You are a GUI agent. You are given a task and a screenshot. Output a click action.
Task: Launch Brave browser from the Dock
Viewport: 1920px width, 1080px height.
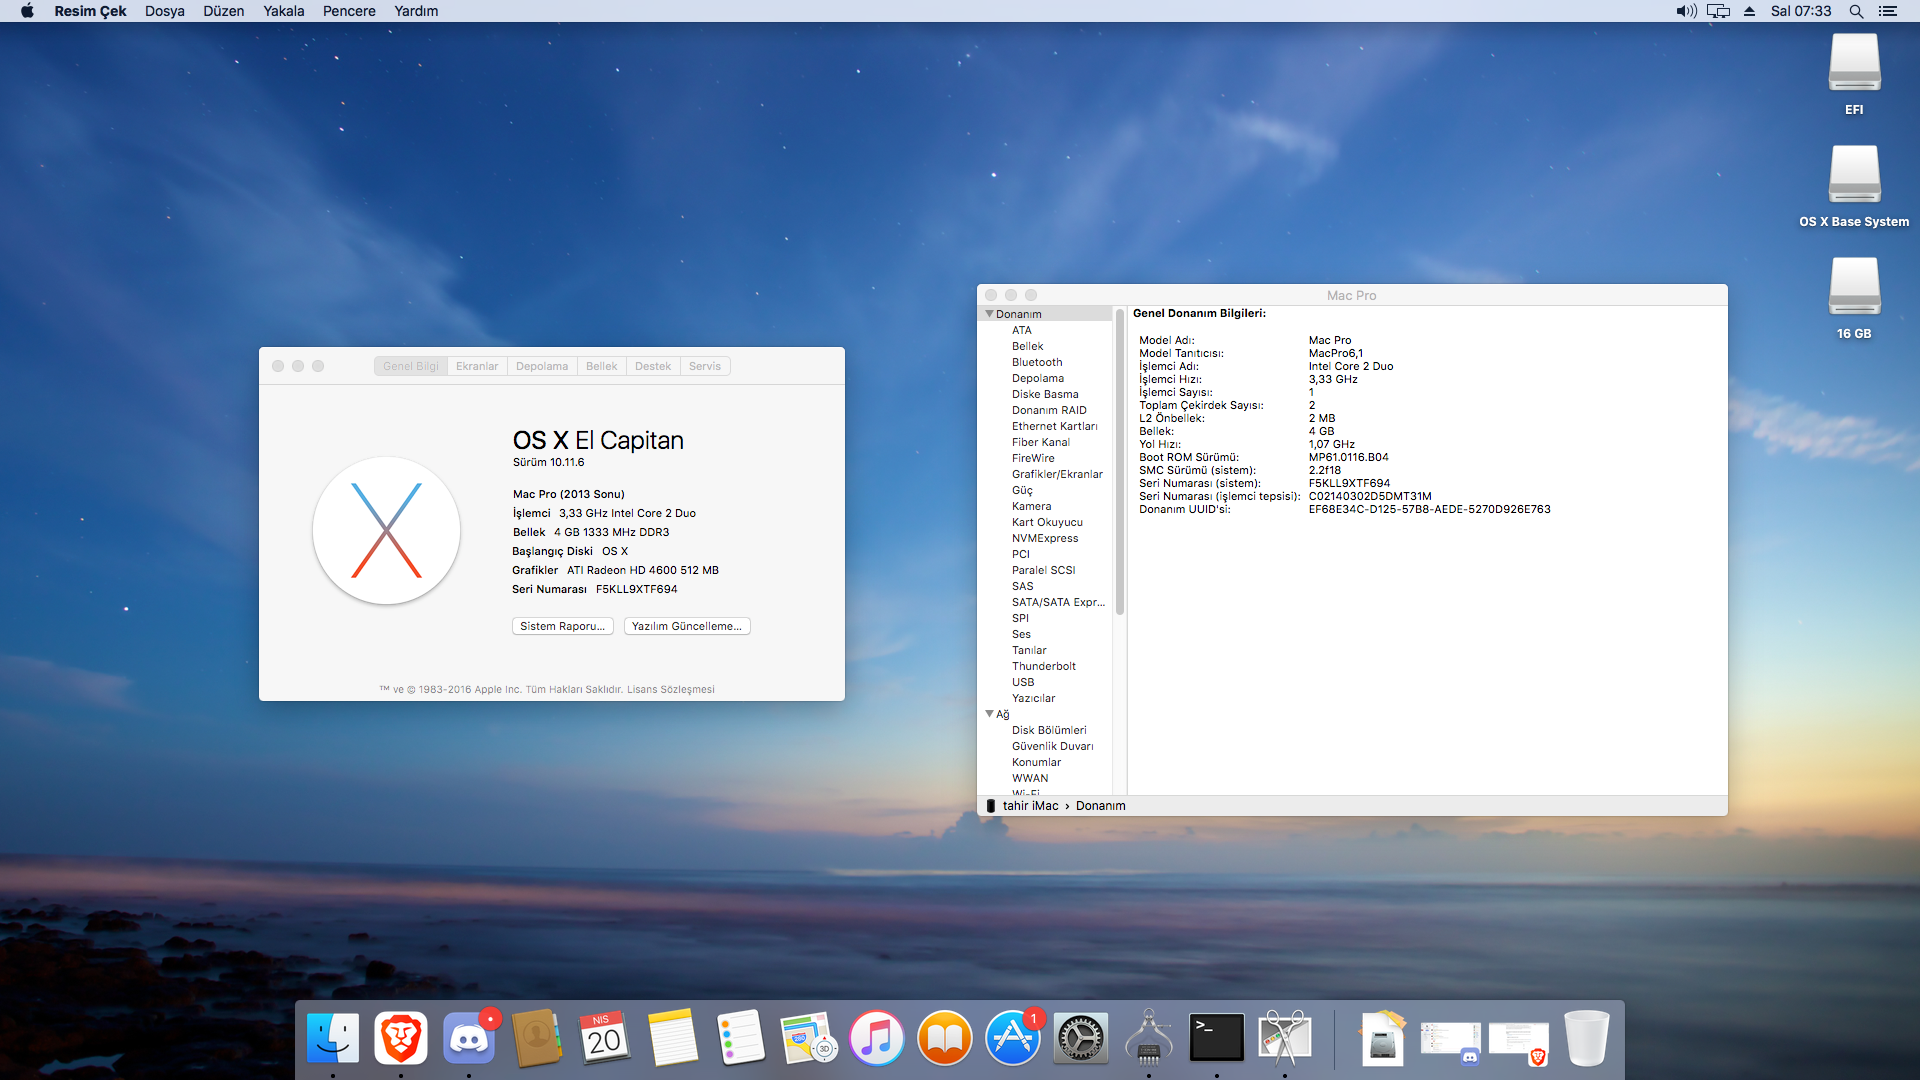pos(401,1038)
